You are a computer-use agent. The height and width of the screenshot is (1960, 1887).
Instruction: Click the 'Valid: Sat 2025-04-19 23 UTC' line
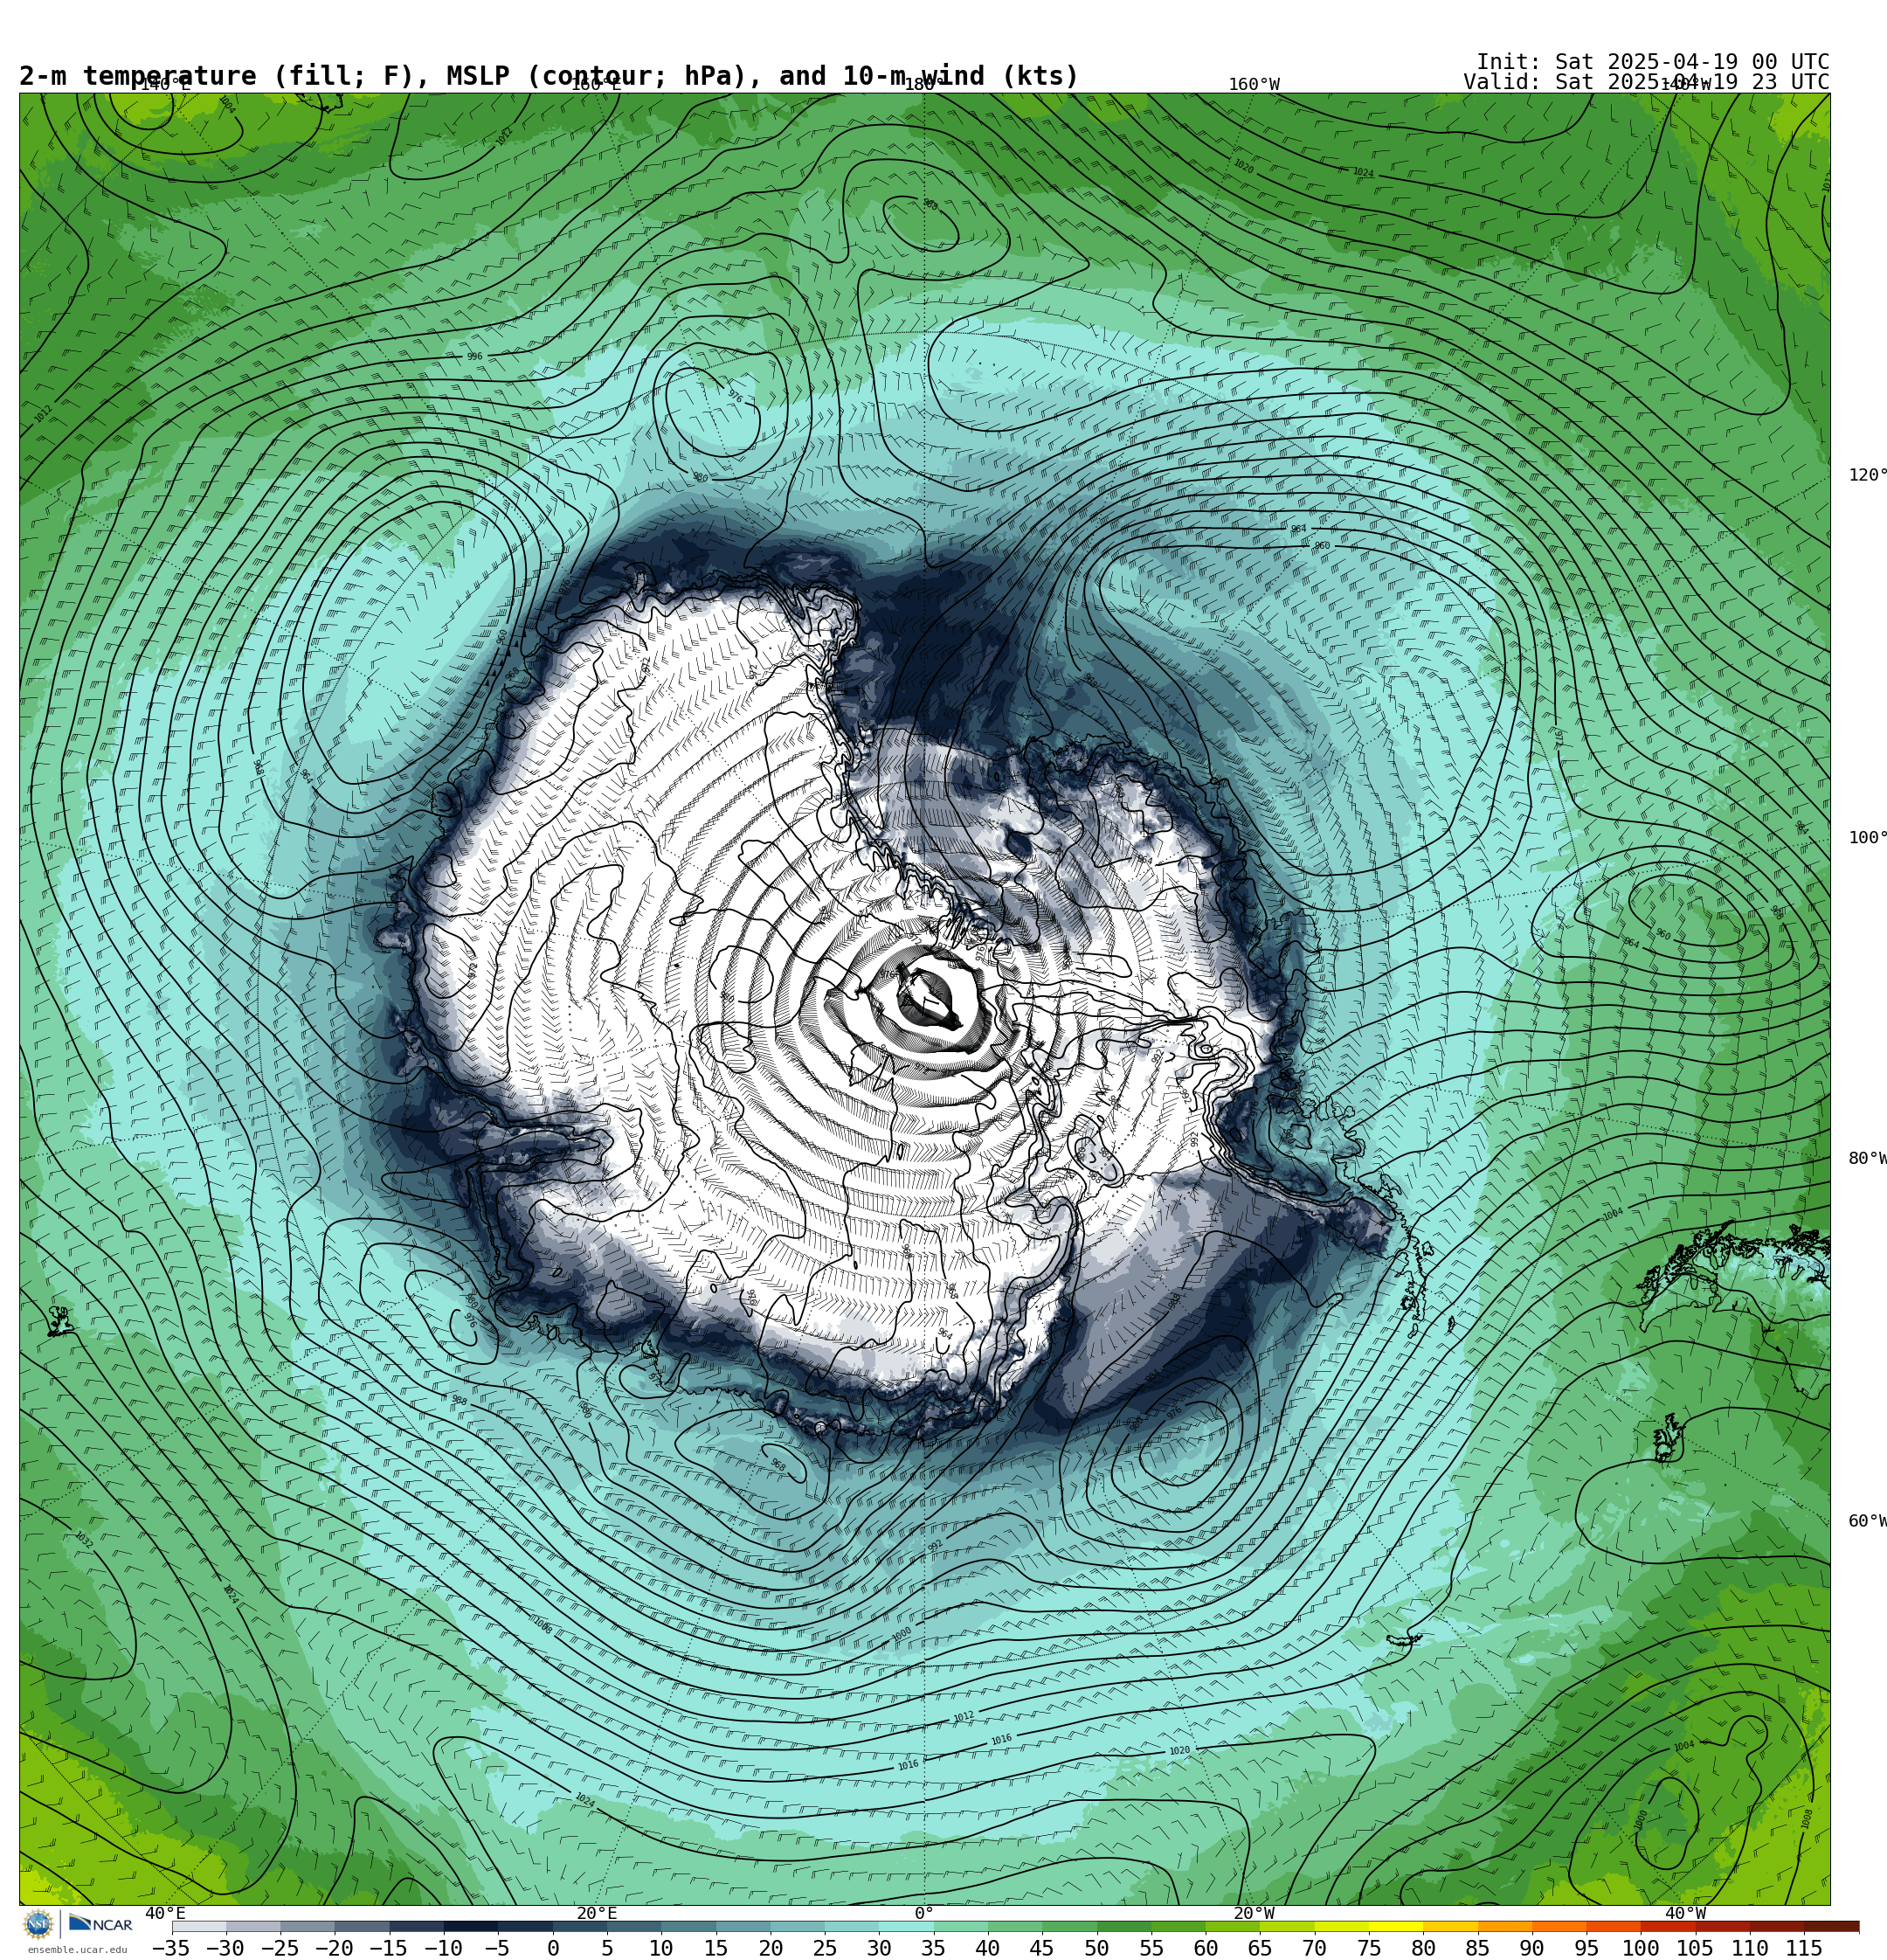(1646, 82)
